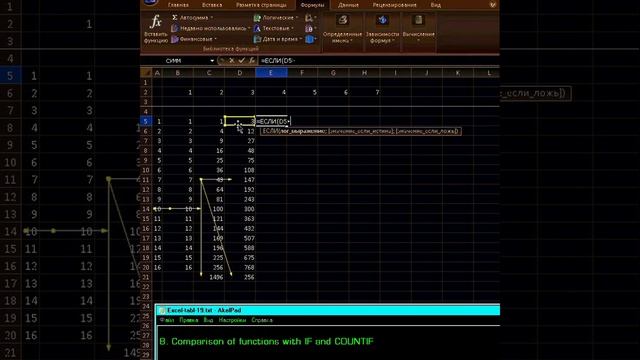This screenshot has width=640, height=360.
Task: Open AkelPad Правка menu
Action: [189, 320]
